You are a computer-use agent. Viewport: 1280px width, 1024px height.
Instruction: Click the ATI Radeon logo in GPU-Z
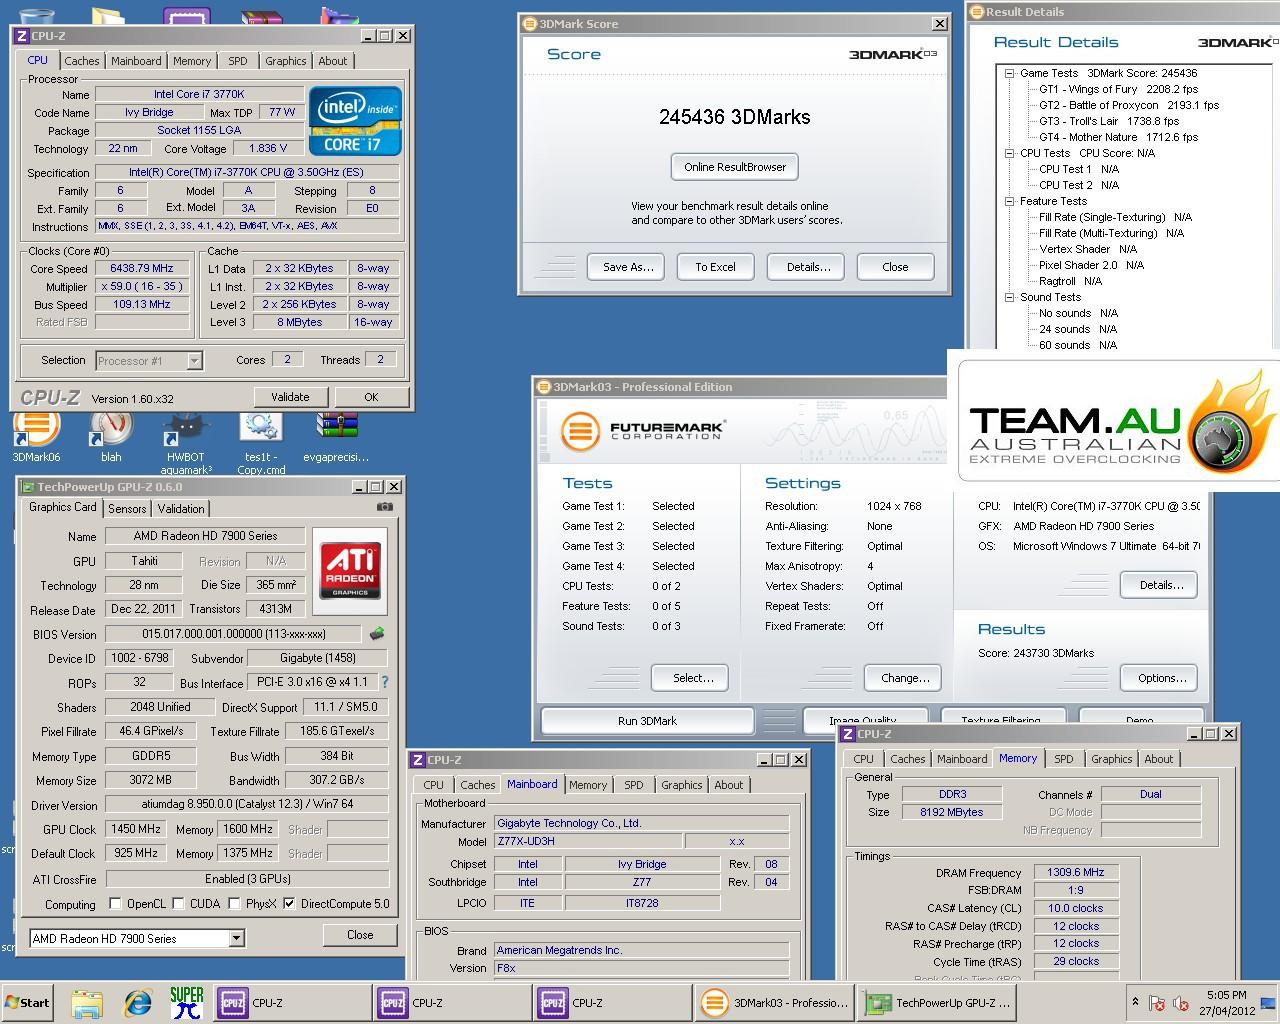[x=350, y=571]
